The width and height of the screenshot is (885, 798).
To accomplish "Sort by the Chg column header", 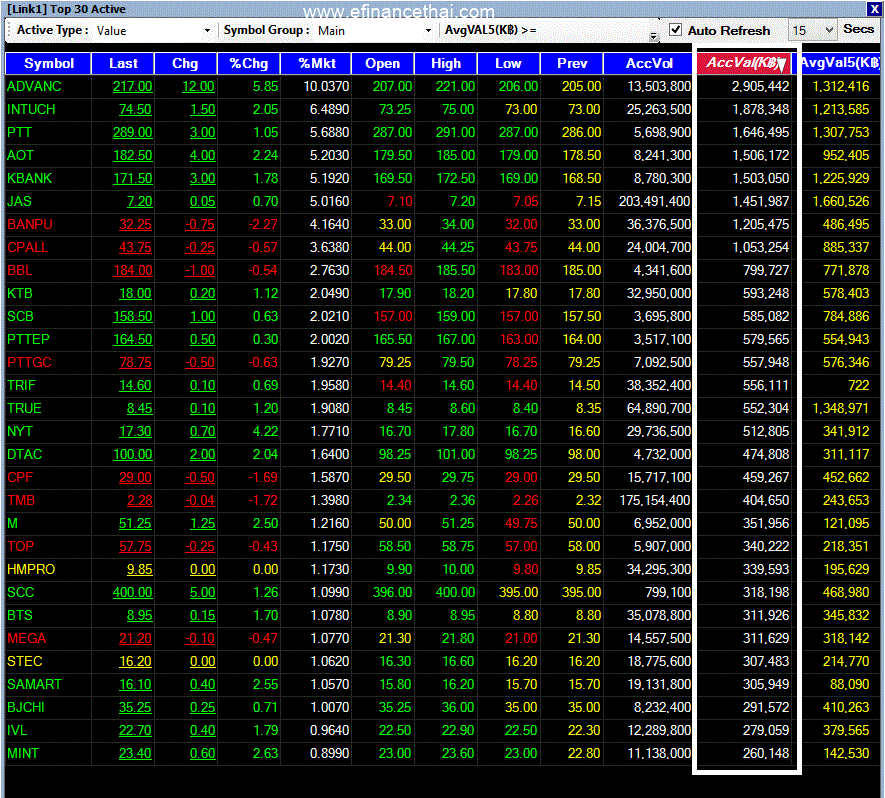I will tap(185, 63).
